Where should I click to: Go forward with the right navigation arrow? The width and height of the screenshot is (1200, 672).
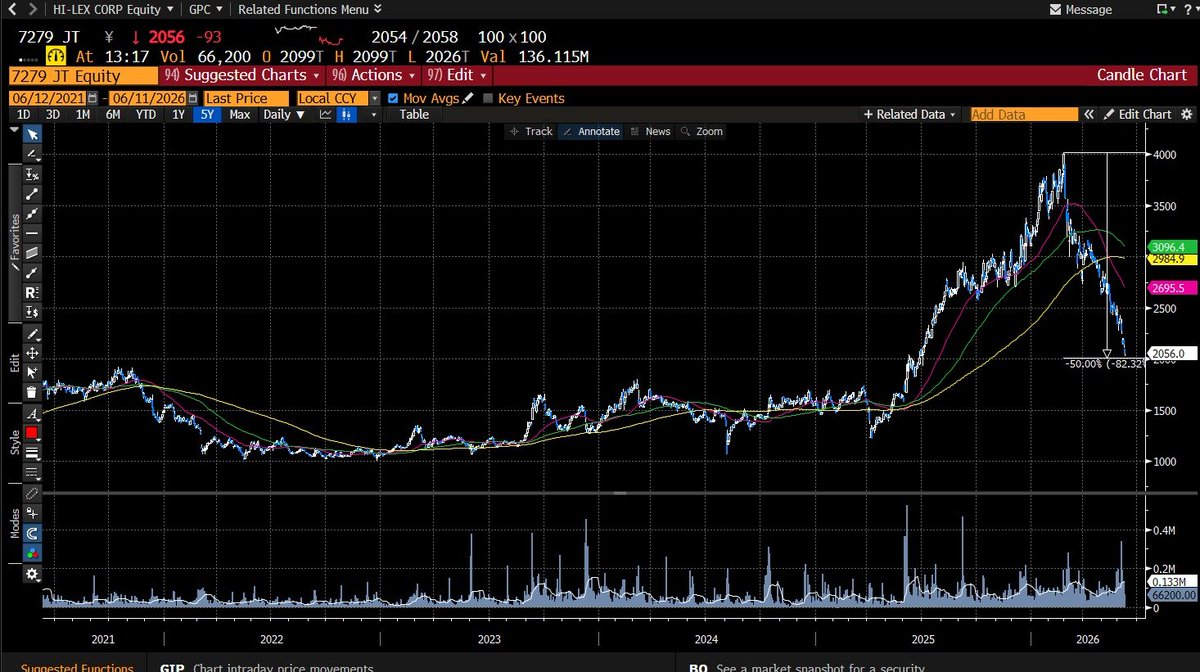31,9
